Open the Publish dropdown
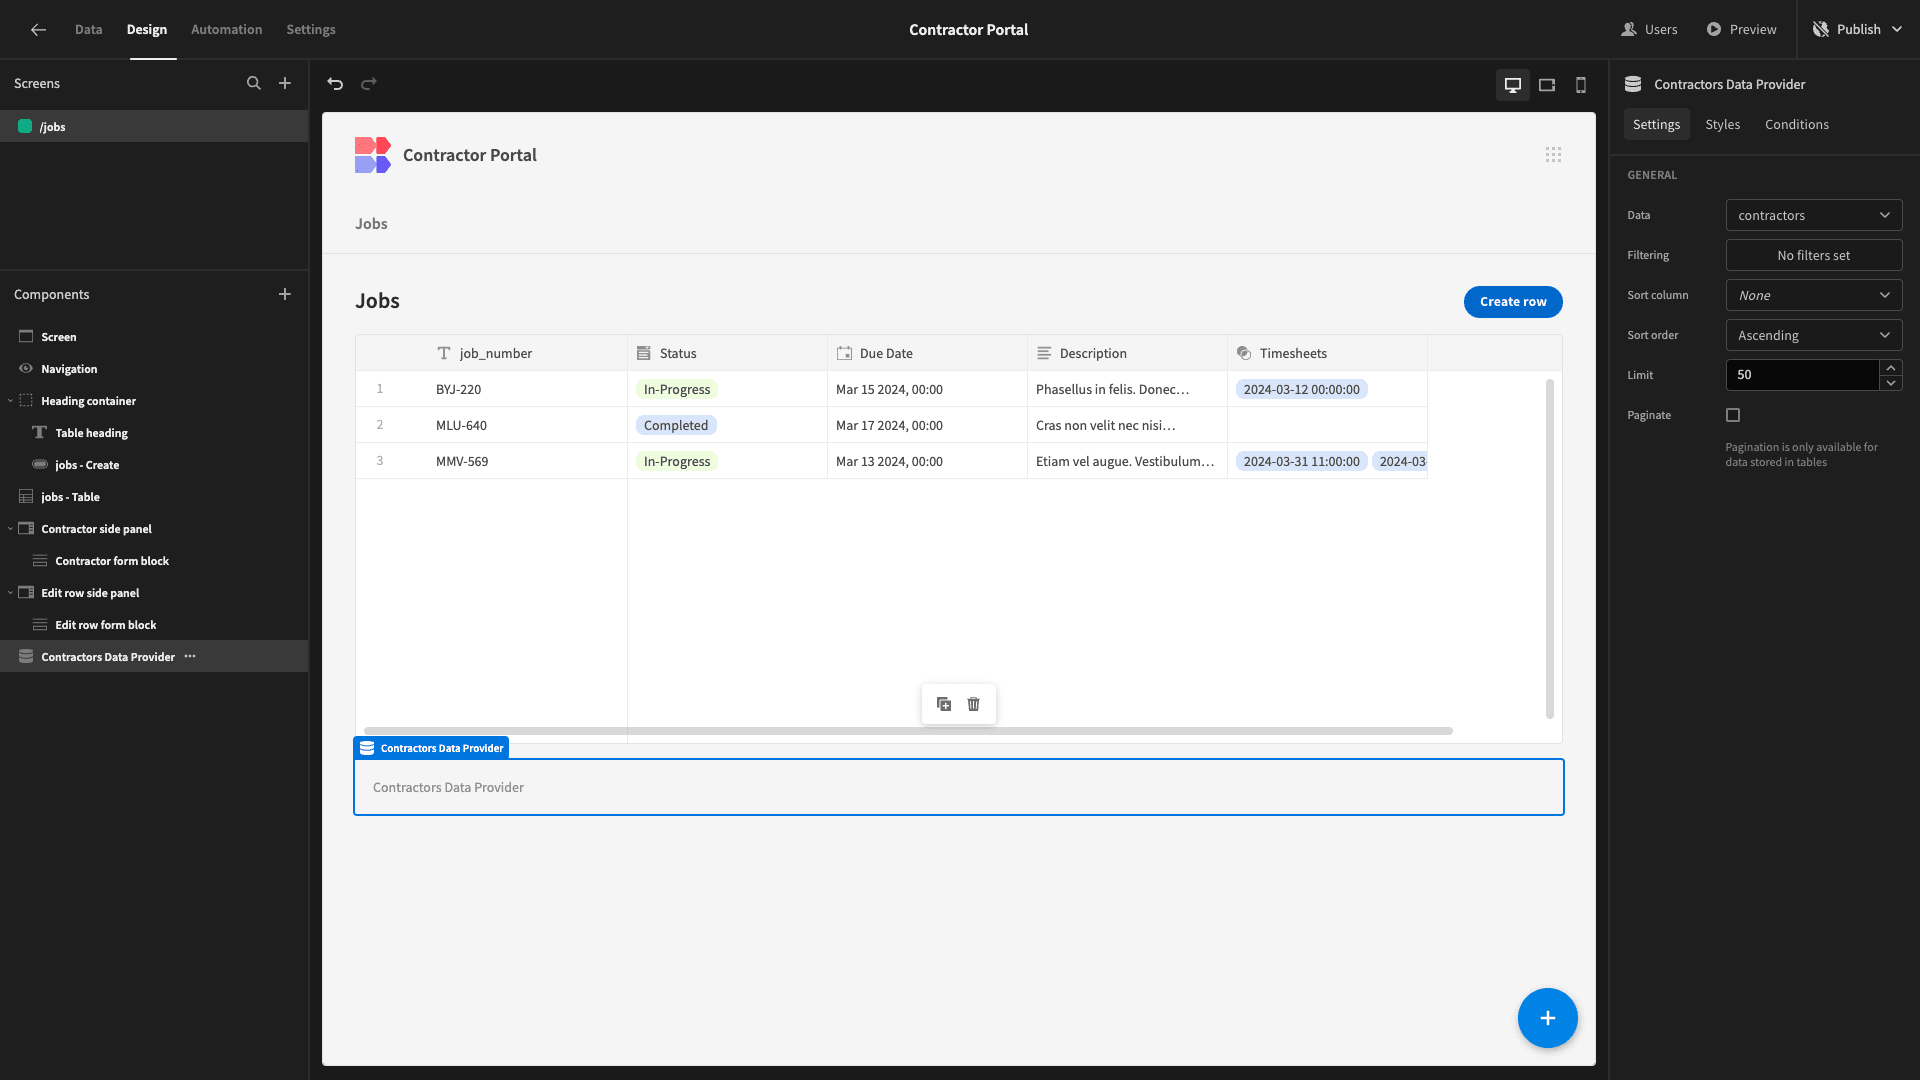 click(x=1859, y=29)
